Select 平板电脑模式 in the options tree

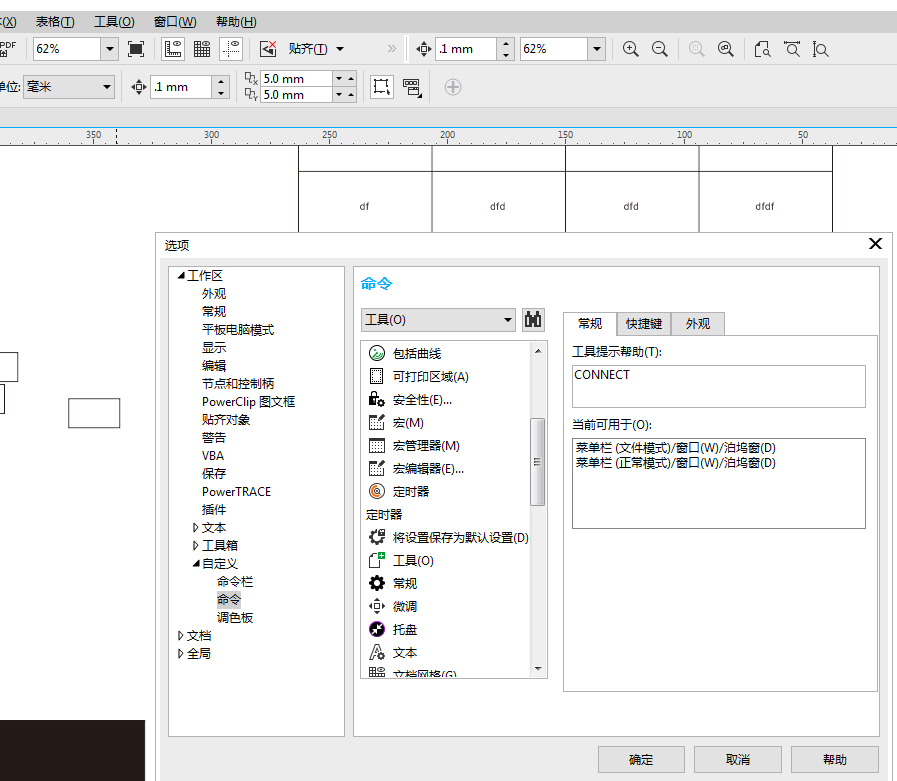237,330
